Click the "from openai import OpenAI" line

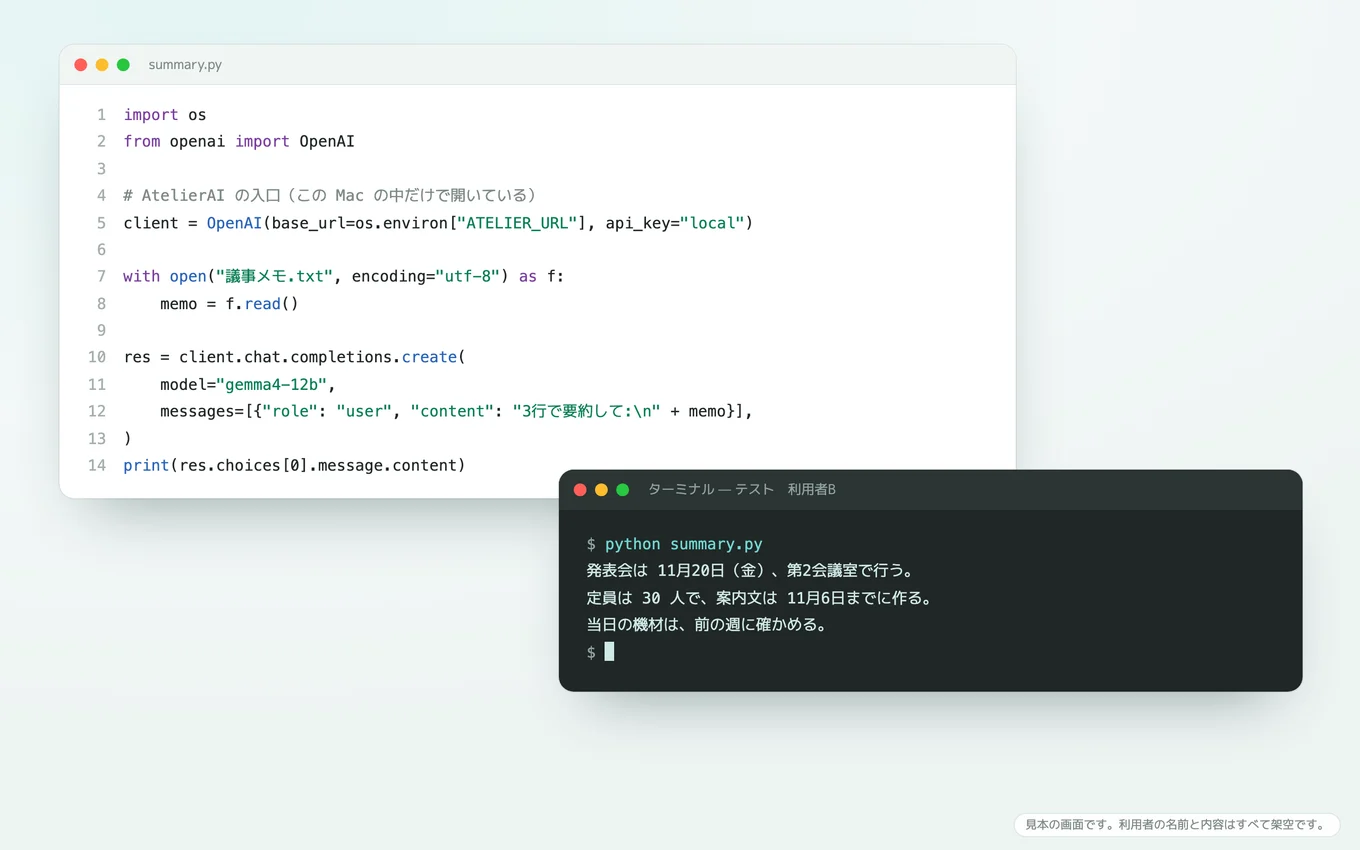coord(239,142)
